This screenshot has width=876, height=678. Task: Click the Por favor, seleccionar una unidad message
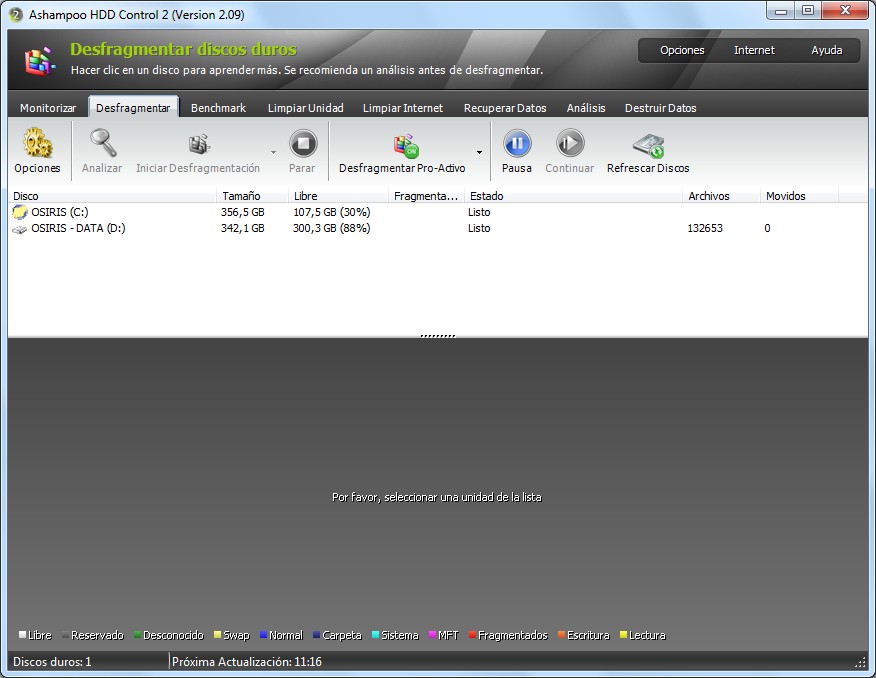click(x=437, y=497)
